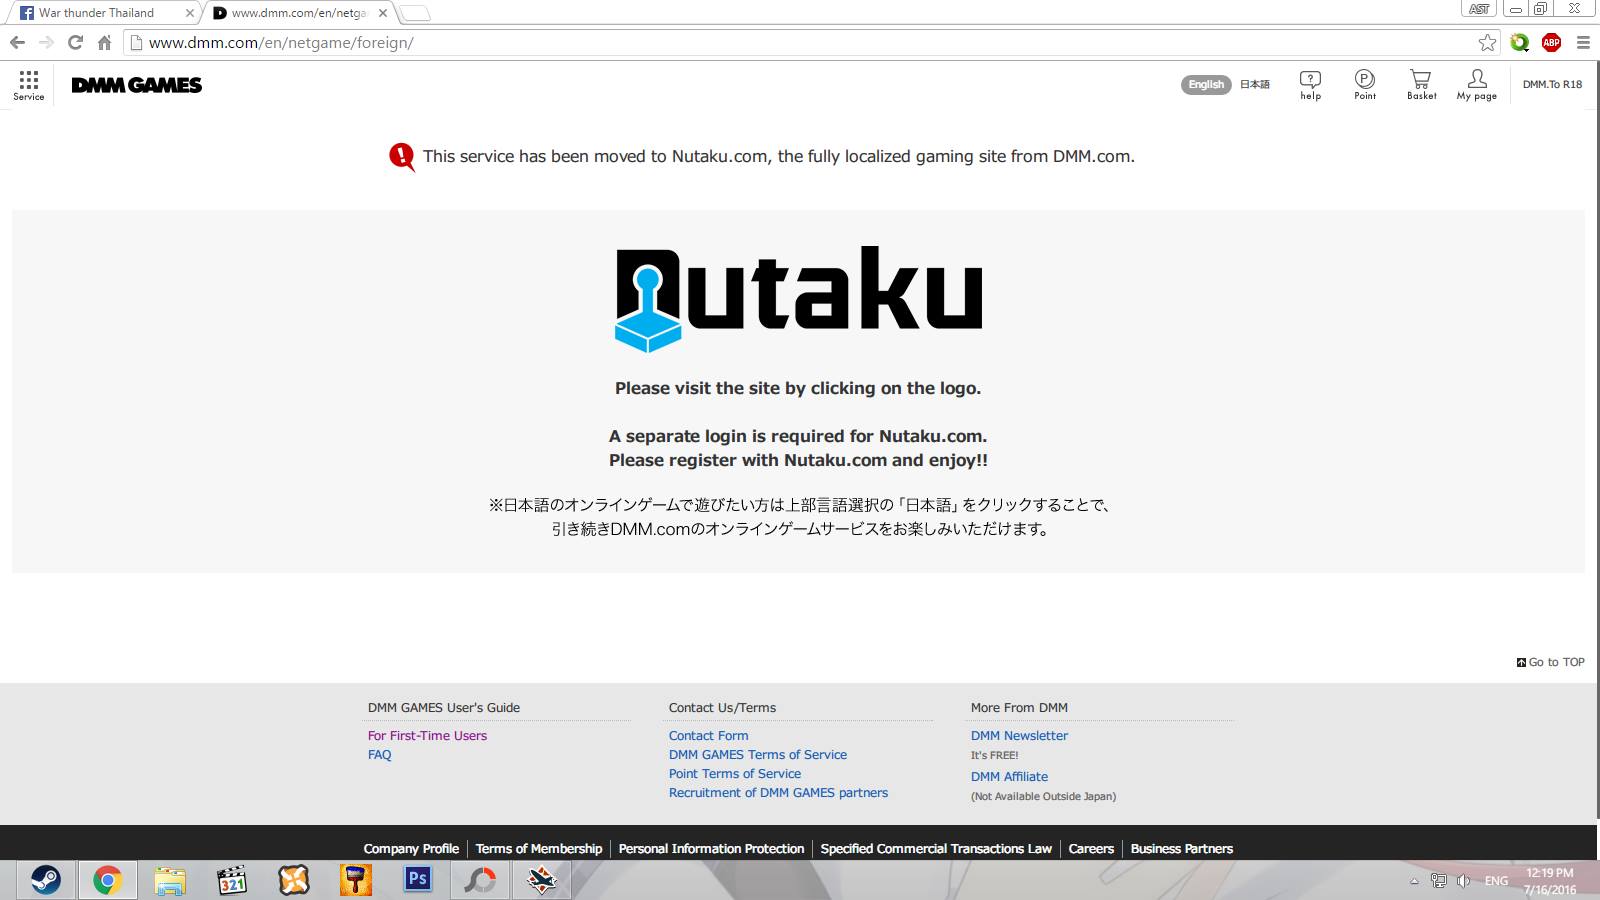1600x900 pixels.
Task: Open Company Profile footer link
Action: (x=411, y=848)
